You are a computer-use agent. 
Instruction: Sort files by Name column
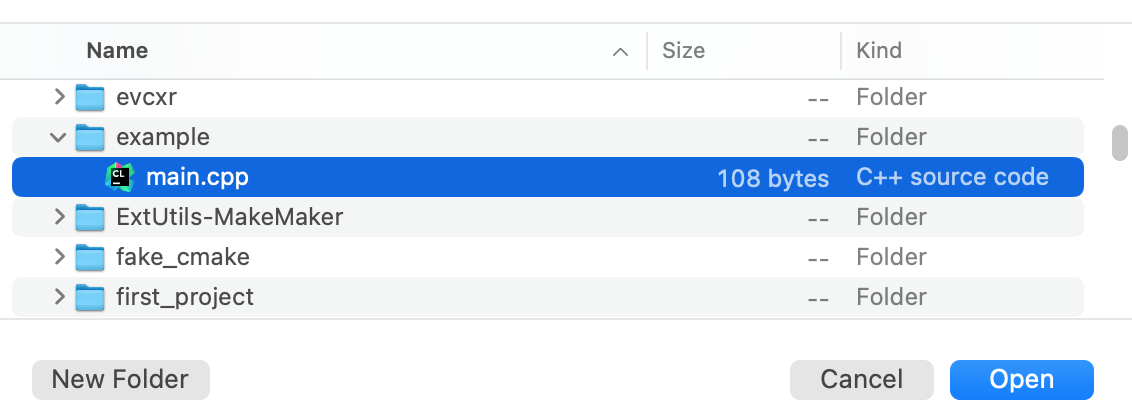[x=118, y=50]
